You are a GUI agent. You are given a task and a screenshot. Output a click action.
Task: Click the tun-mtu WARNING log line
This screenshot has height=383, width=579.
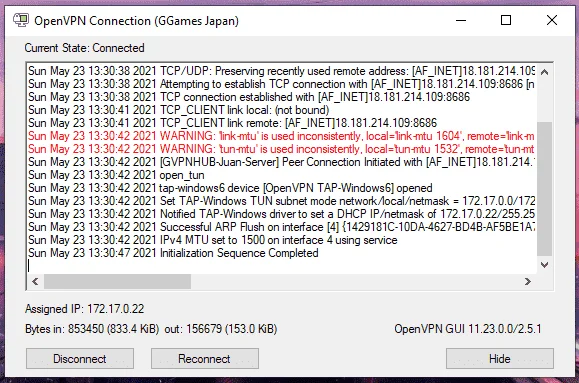(281, 149)
